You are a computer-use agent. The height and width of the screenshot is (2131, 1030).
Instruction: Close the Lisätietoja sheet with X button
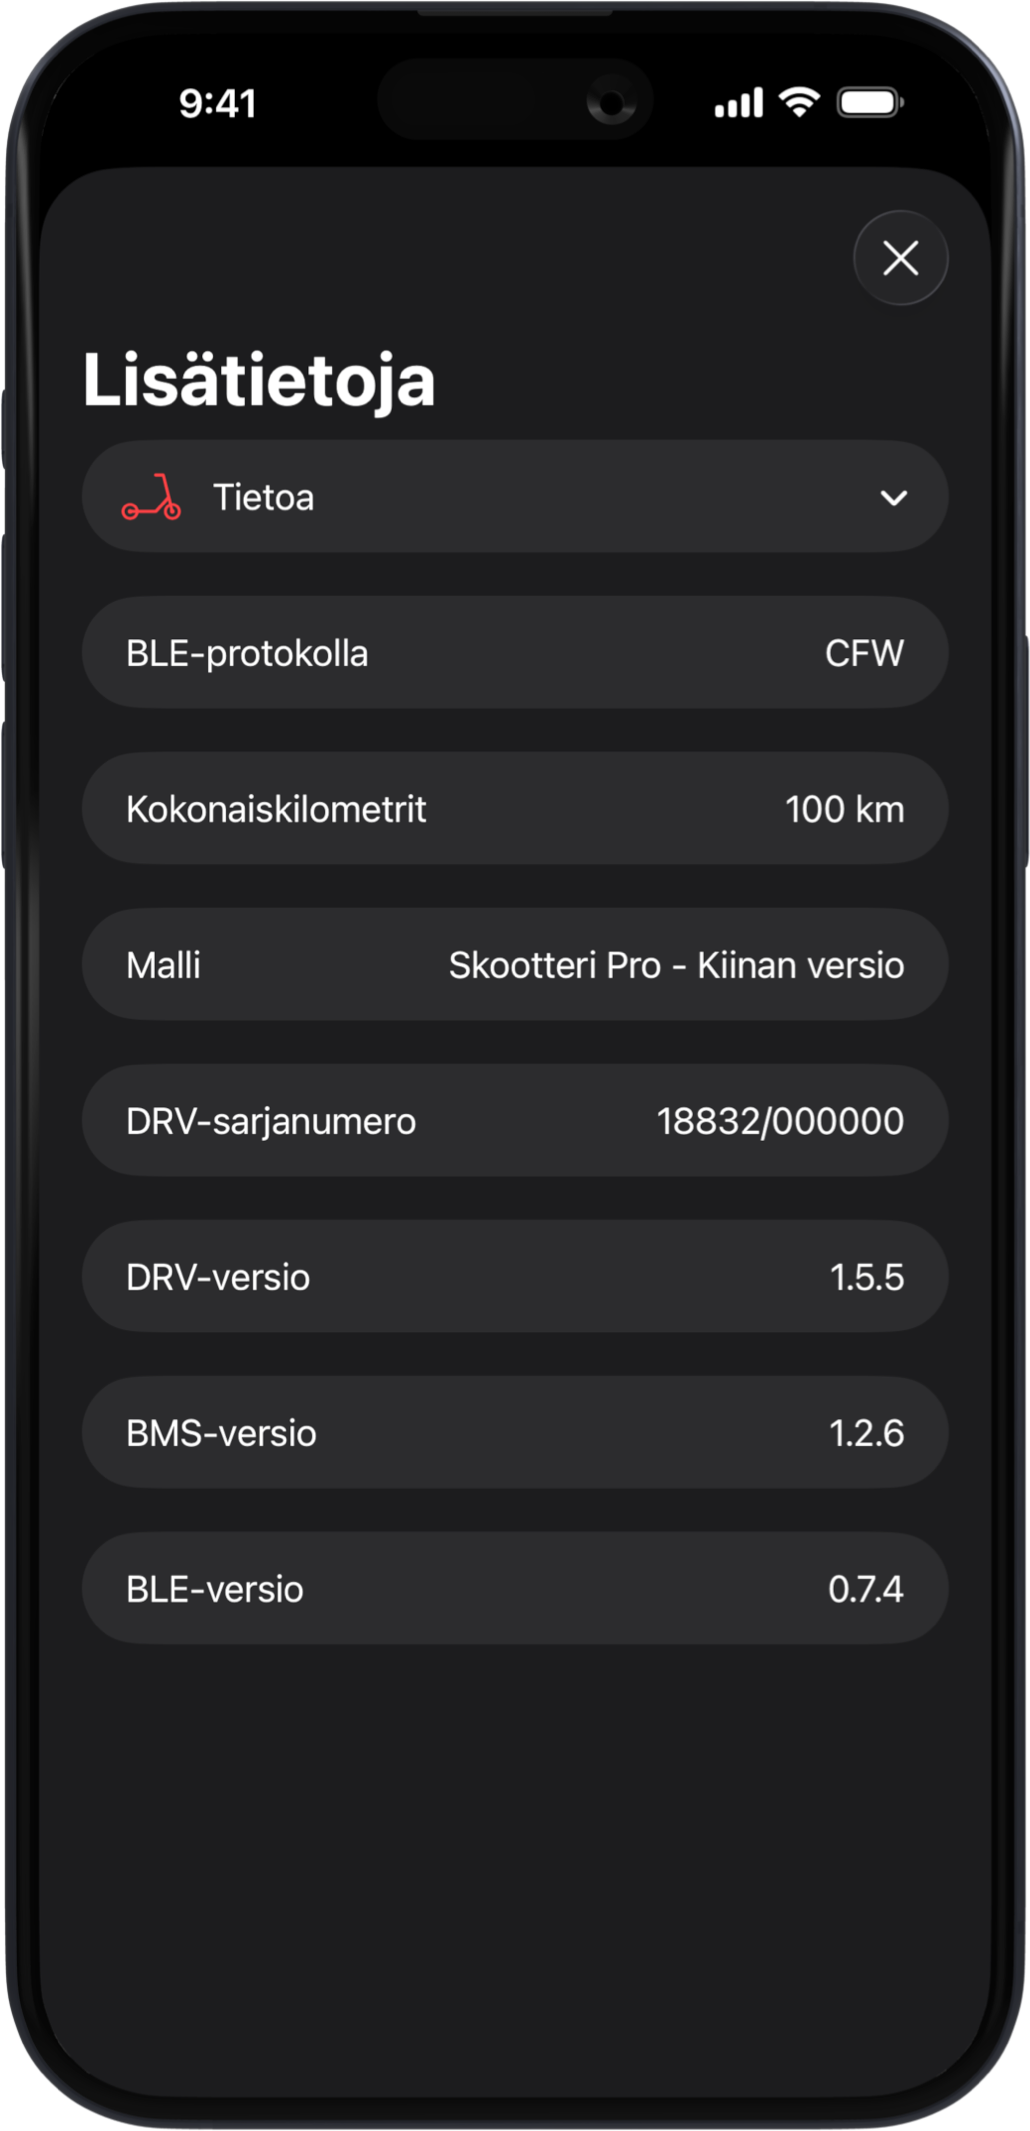click(x=900, y=258)
